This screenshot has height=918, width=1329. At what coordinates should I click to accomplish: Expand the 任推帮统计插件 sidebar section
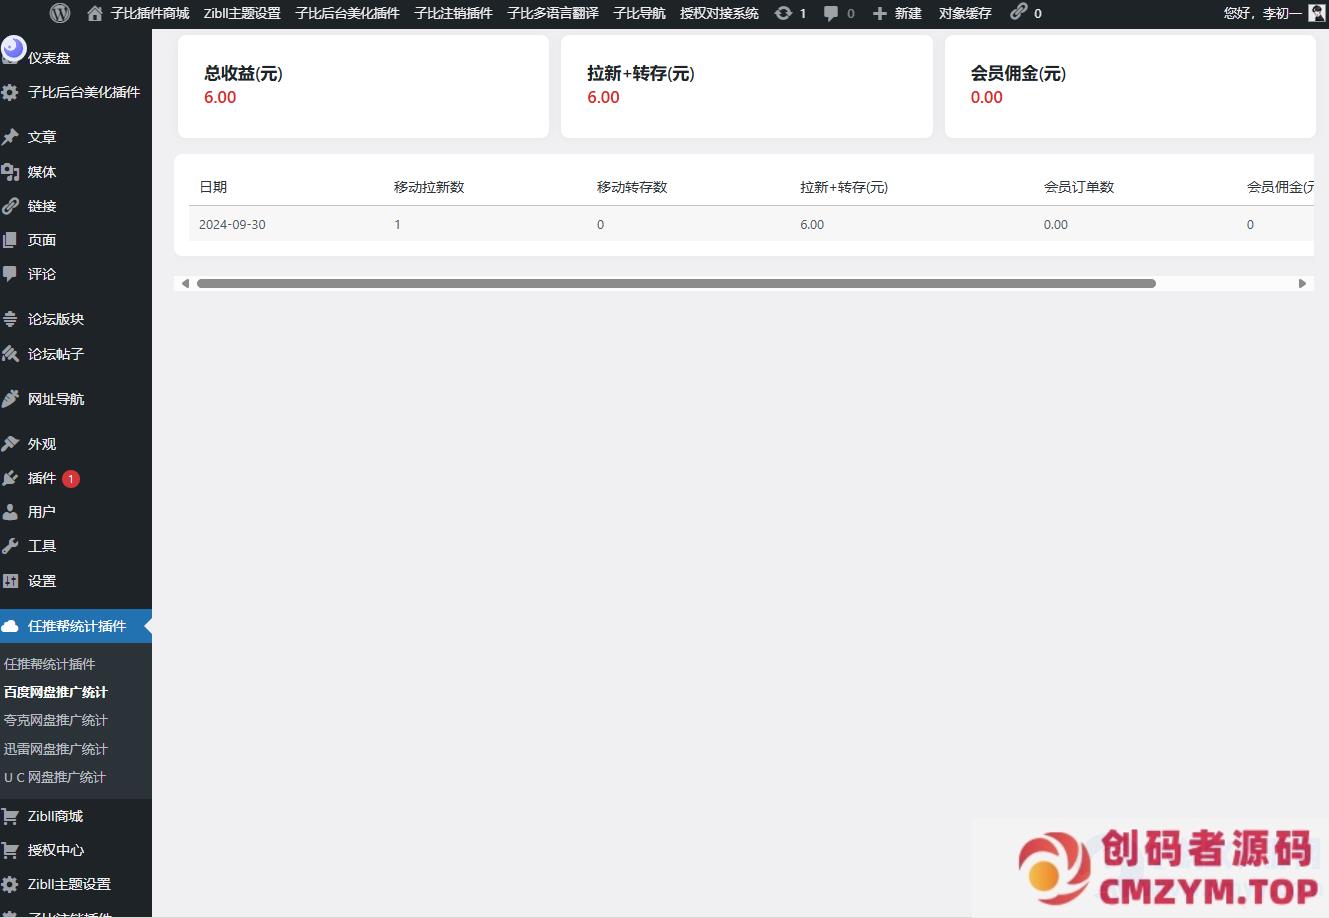[x=76, y=626]
